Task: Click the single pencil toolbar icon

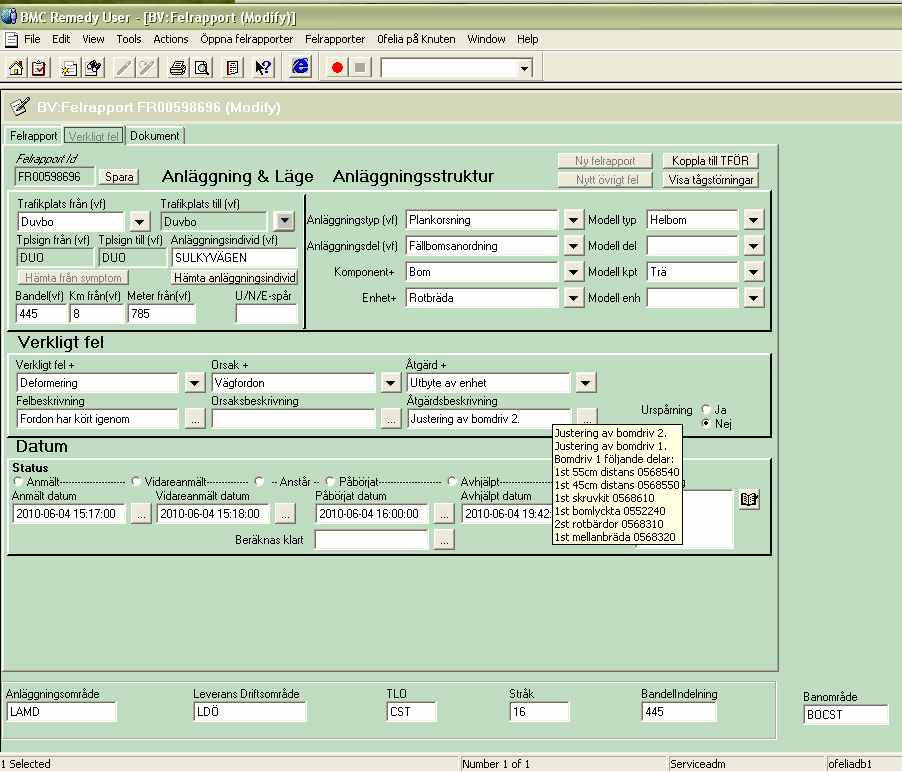Action: pos(123,68)
